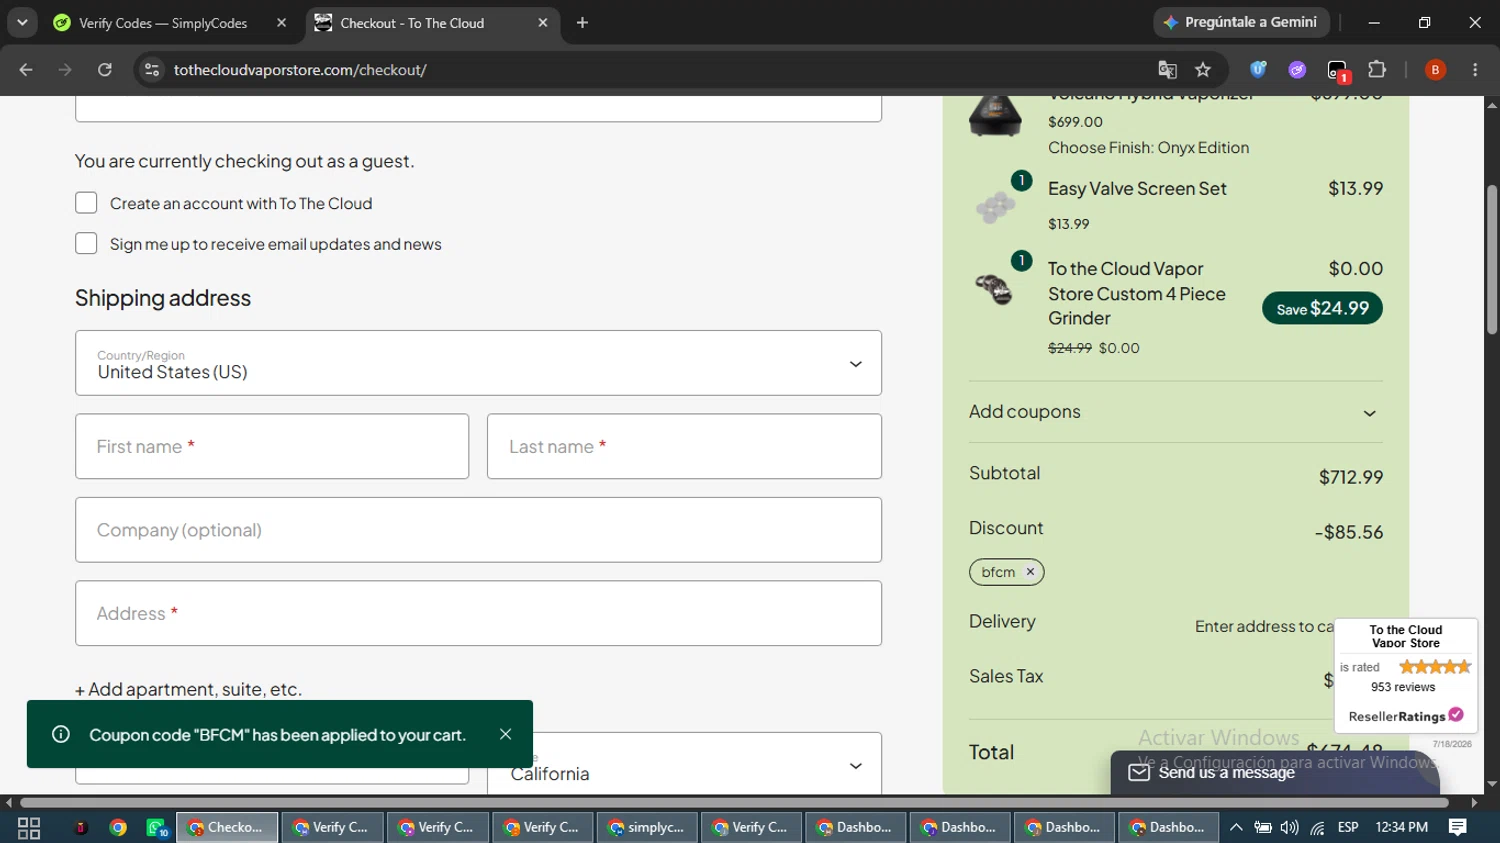Open the red app icon in taskbar
Image resolution: width=1500 pixels, height=843 pixels.
[x=81, y=828]
